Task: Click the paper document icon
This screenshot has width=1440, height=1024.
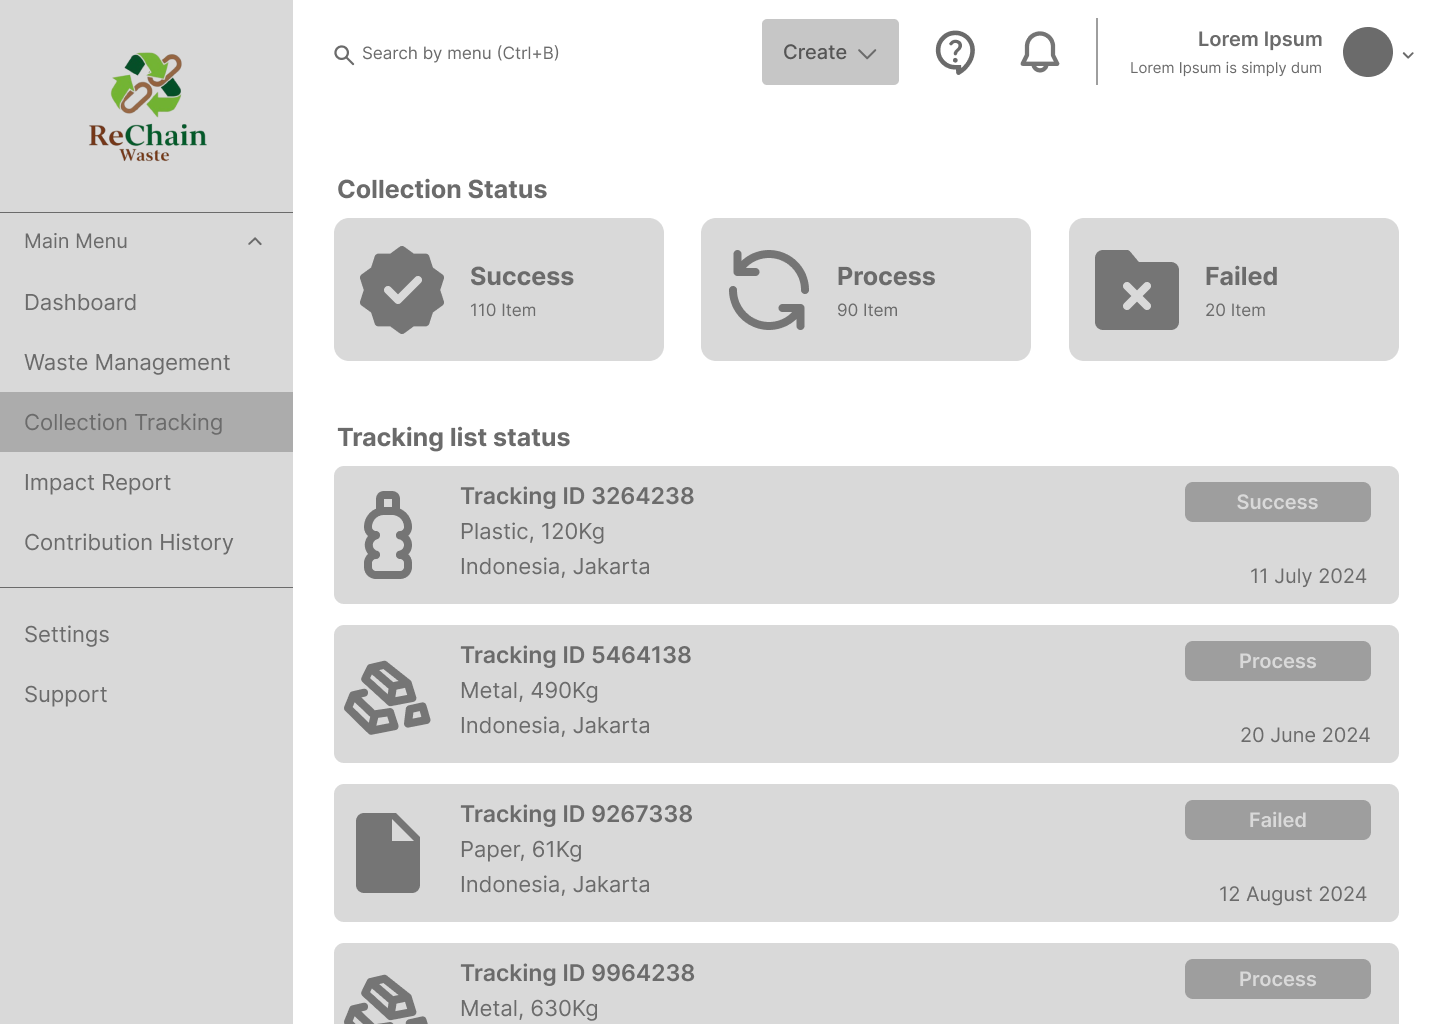Action: 388,853
